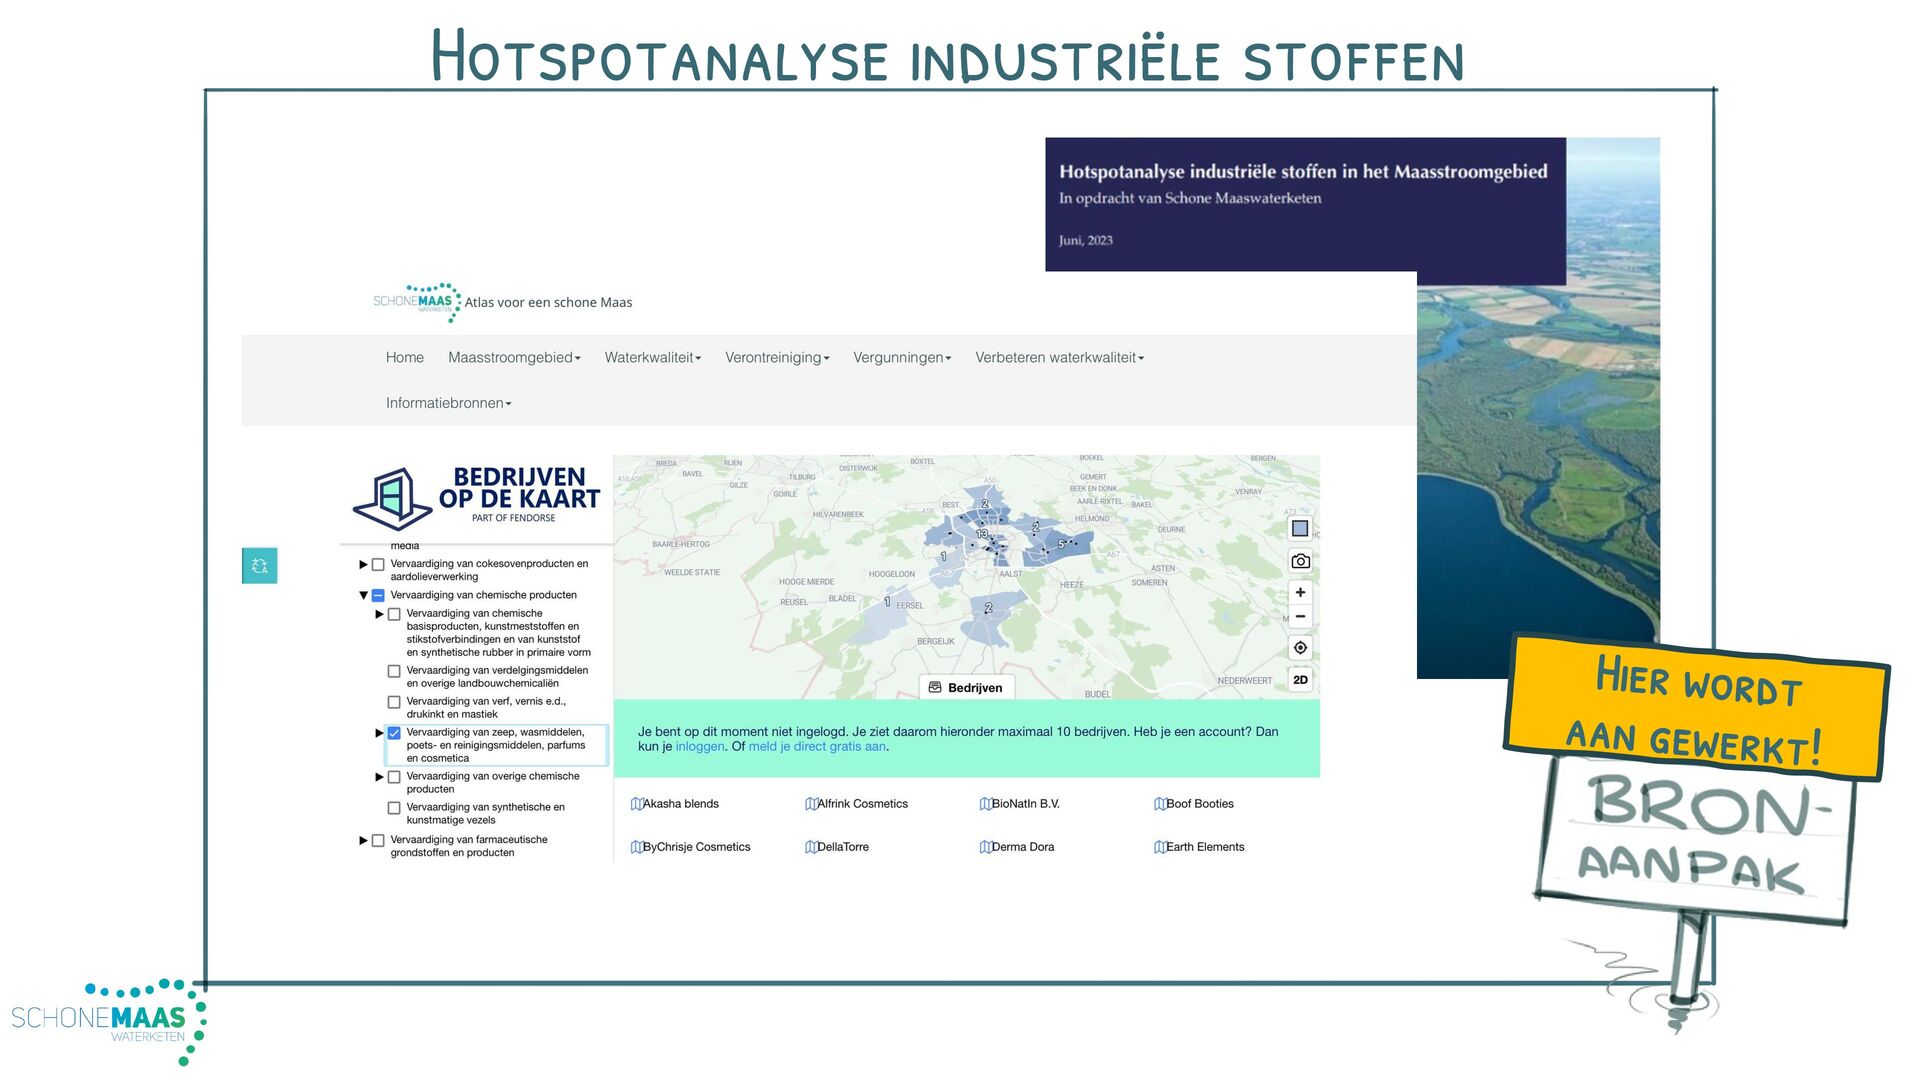Open the Waterkwaliteit dropdown menu
This screenshot has height=1080, width=1920.
point(652,358)
